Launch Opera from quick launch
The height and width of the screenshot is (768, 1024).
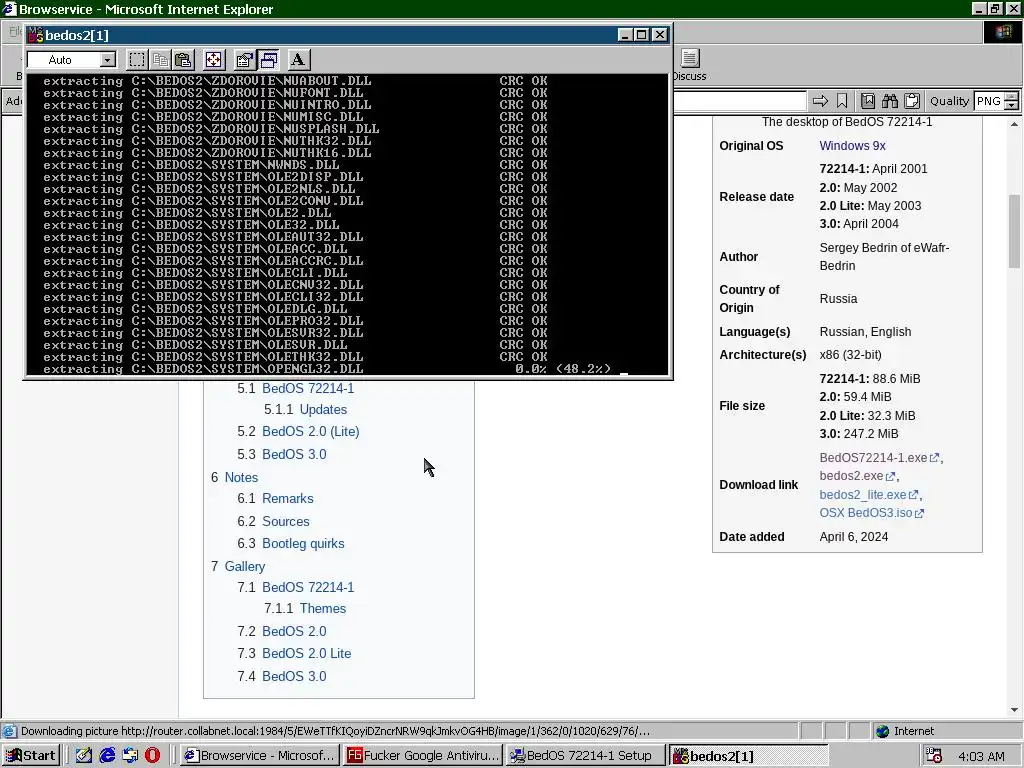click(152, 756)
